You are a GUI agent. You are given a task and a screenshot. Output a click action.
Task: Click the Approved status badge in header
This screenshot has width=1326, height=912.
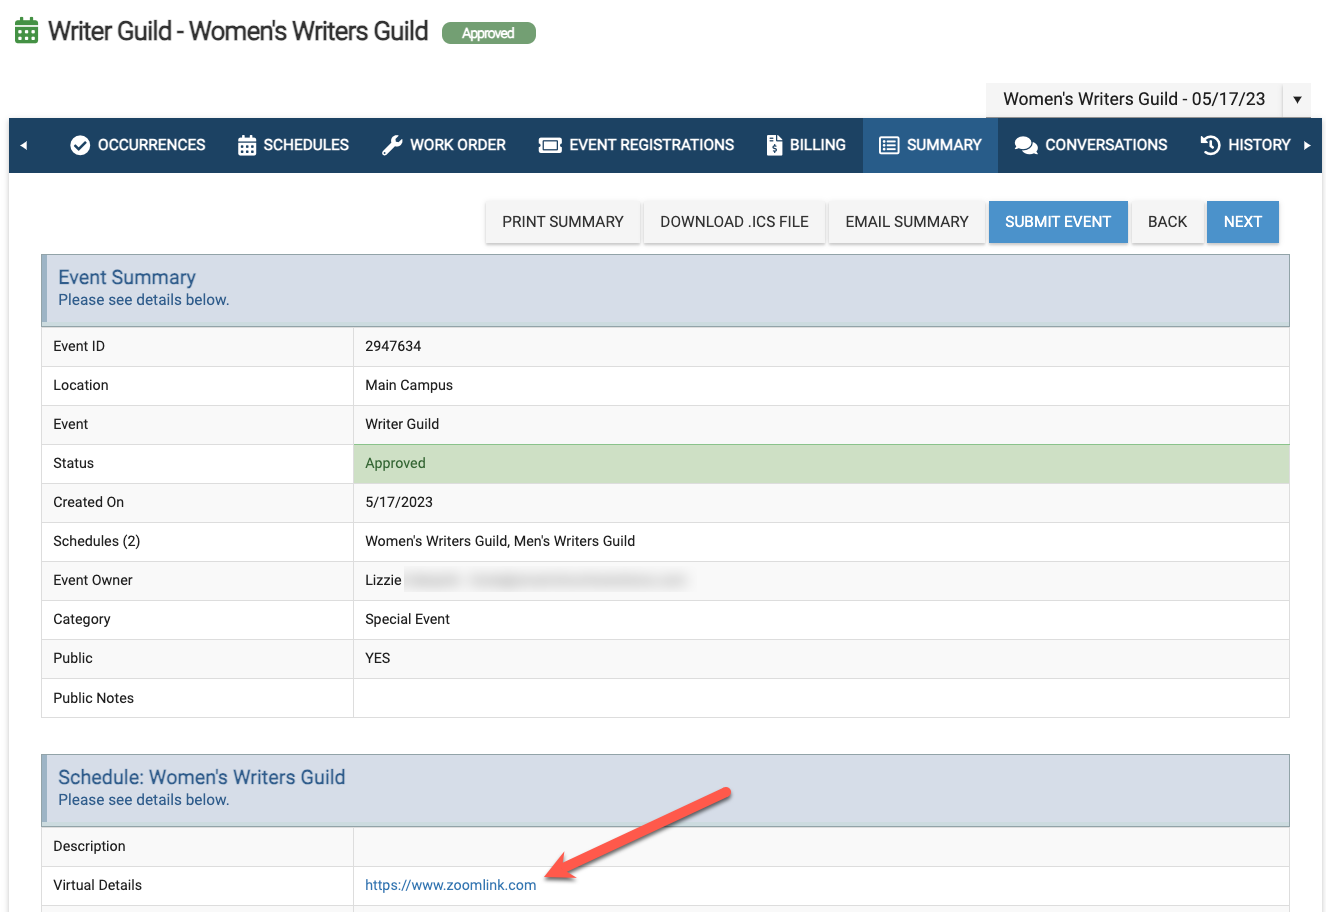click(x=488, y=33)
